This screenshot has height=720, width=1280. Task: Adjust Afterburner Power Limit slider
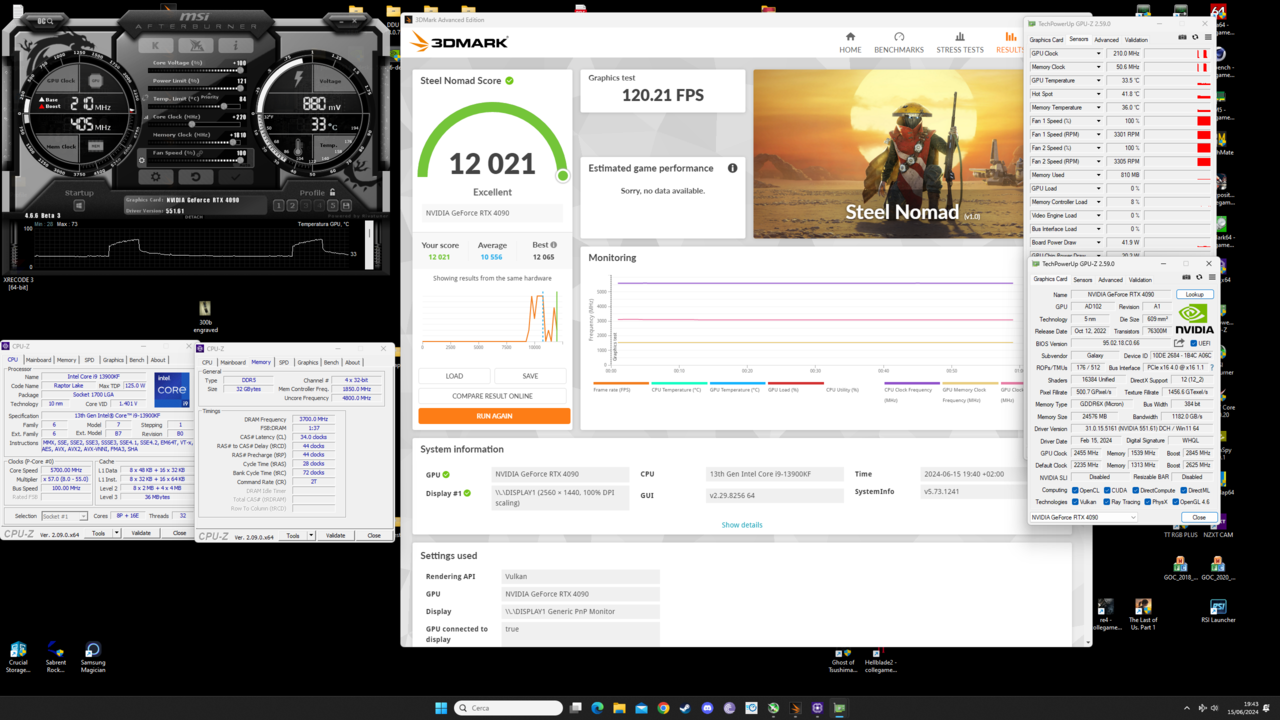(x=196, y=88)
